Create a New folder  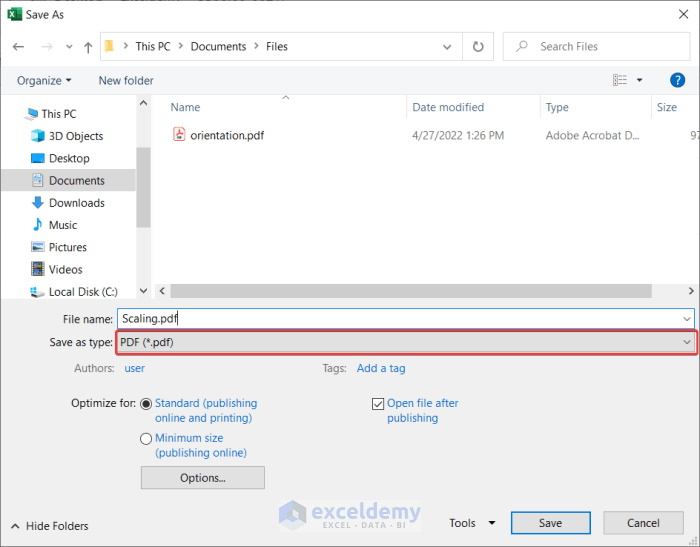126,80
